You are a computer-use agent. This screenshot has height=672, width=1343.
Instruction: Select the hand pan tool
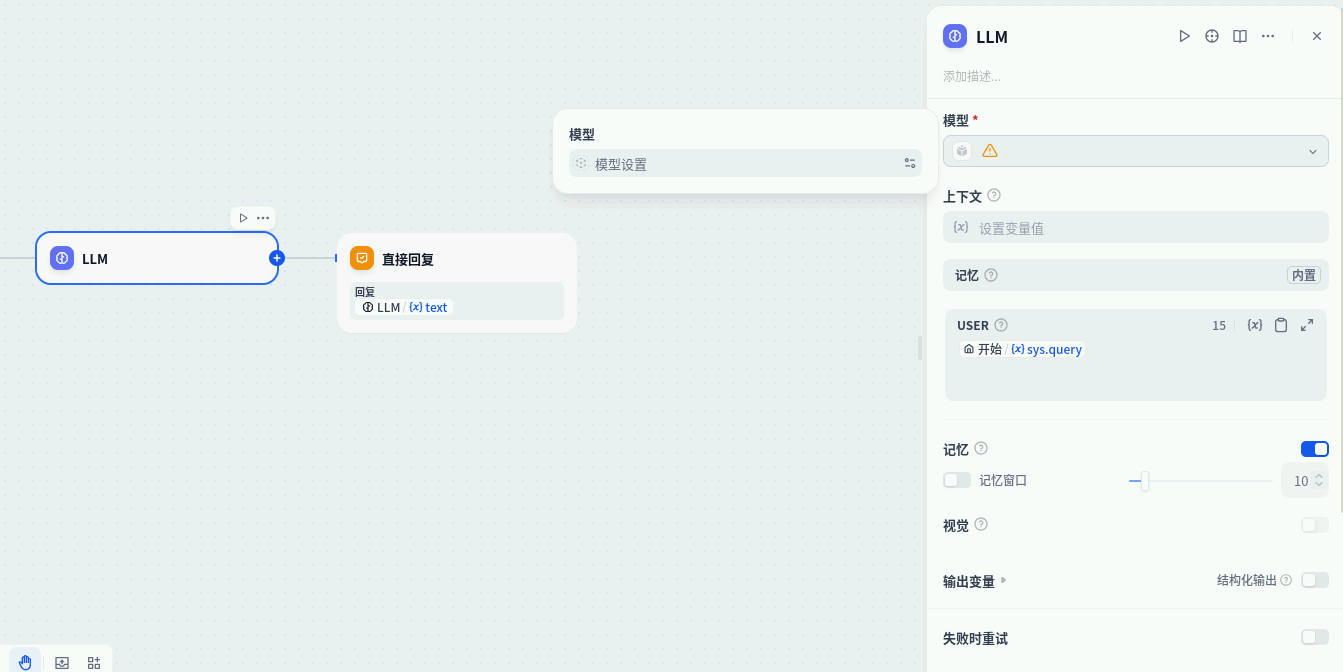point(26,662)
